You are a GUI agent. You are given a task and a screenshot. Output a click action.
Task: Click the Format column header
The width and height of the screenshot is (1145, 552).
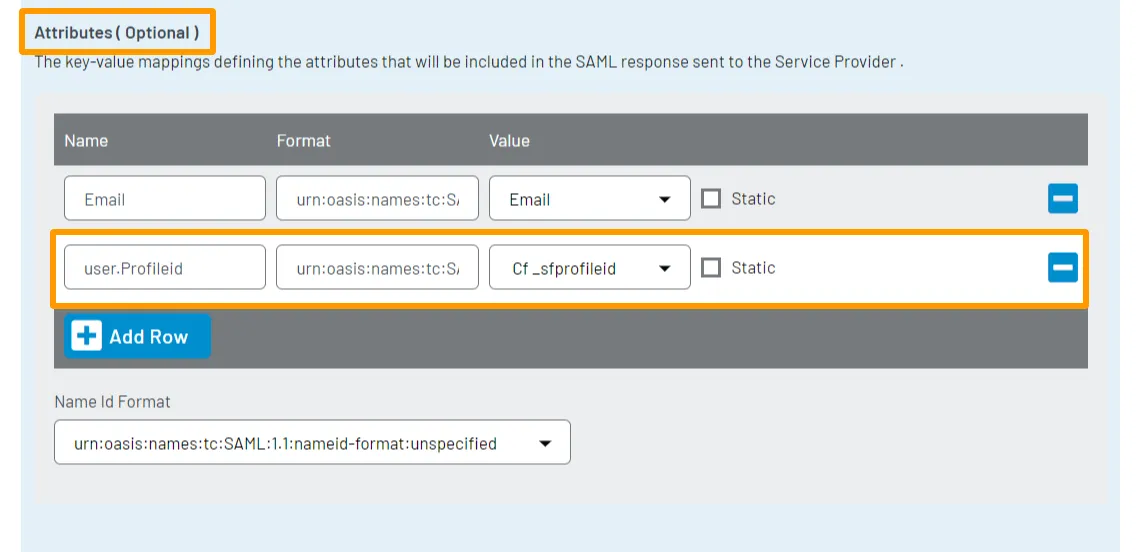click(x=303, y=140)
